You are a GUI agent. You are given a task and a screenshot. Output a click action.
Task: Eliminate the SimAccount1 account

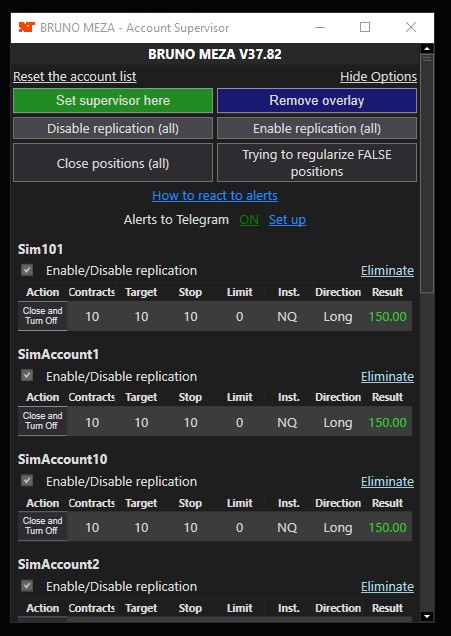pyautogui.click(x=387, y=376)
